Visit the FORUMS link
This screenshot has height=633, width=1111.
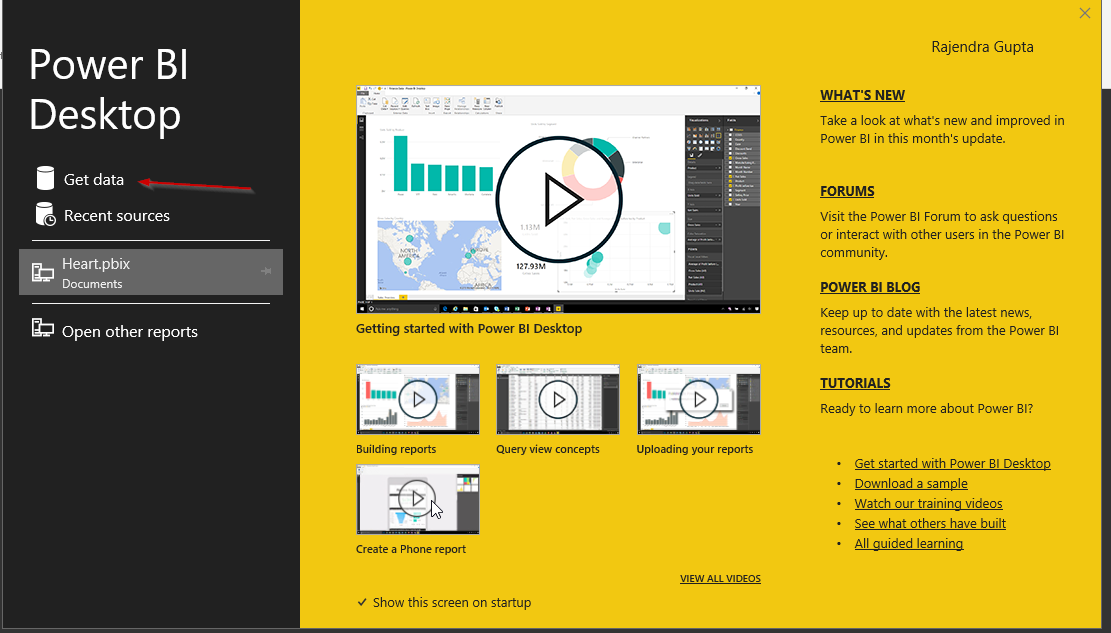point(847,191)
